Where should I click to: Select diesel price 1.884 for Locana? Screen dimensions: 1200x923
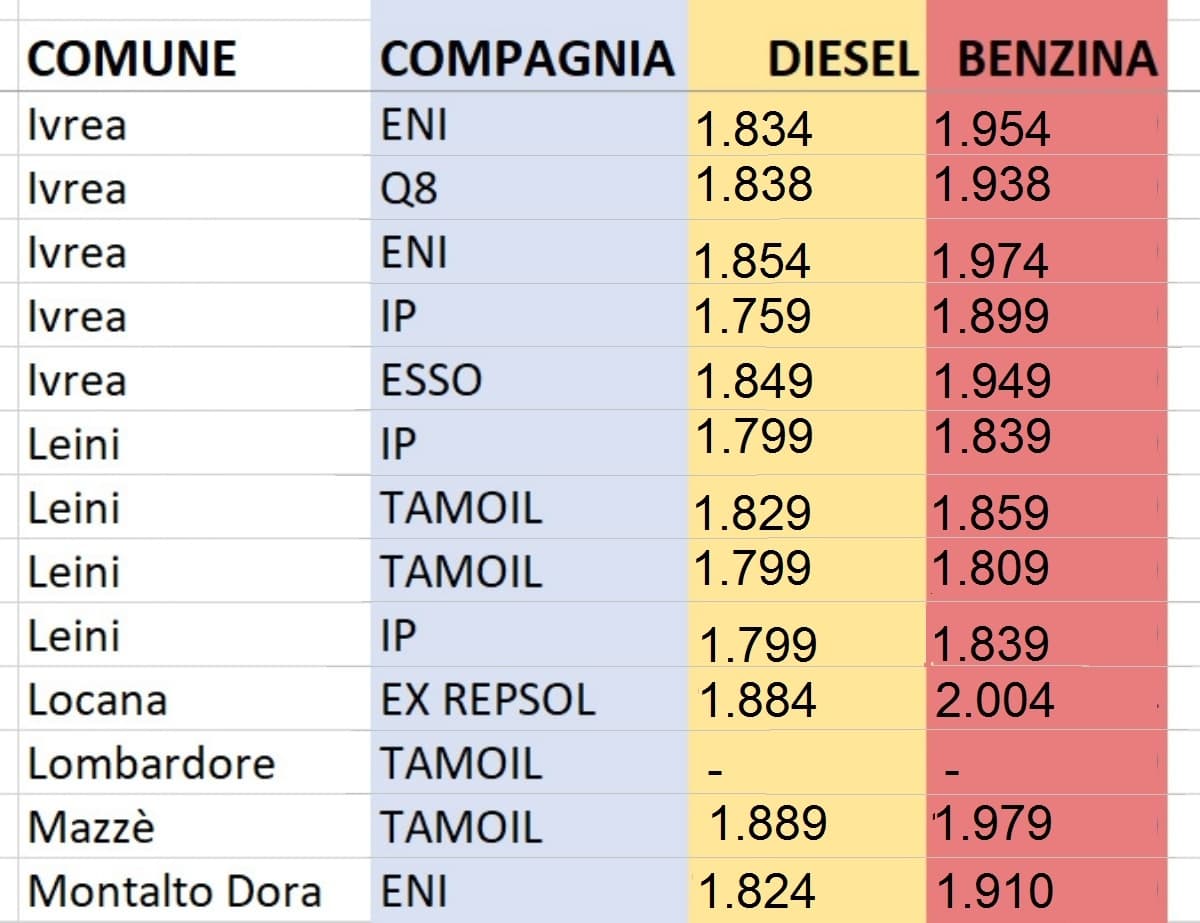pos(759,700)
